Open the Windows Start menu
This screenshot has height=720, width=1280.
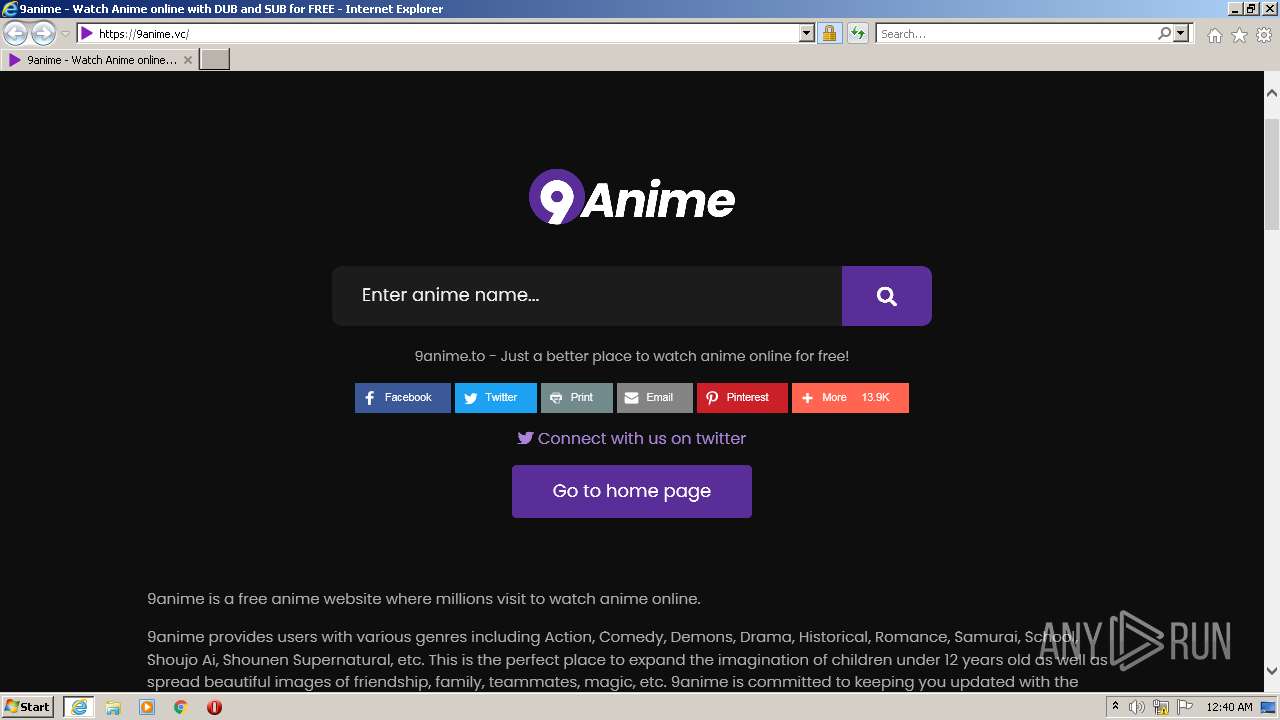[x=28, y=707]
